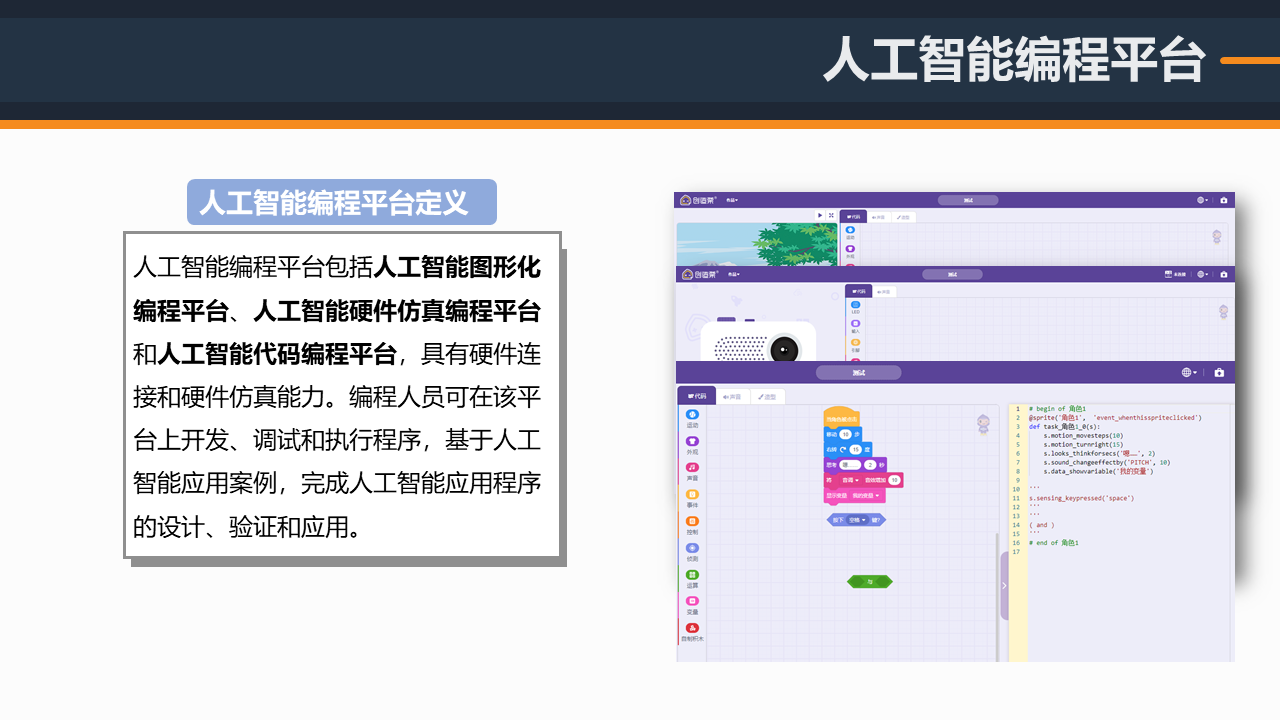Open the 空格 key dropdown in the sensing block
The width and height of the screenshot is (1280, 720).
[858, 520]
